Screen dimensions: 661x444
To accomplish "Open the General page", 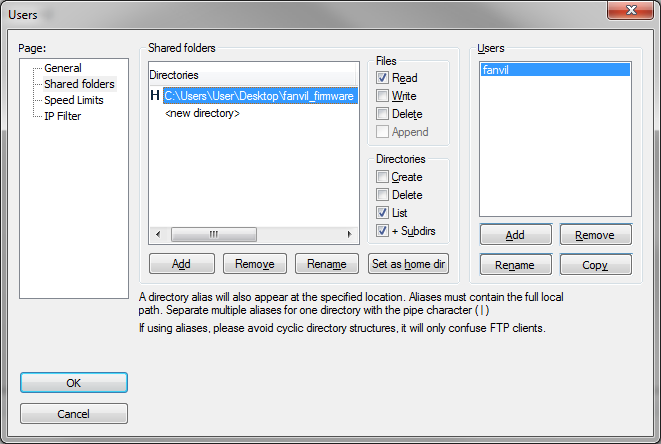I will 63,68.
